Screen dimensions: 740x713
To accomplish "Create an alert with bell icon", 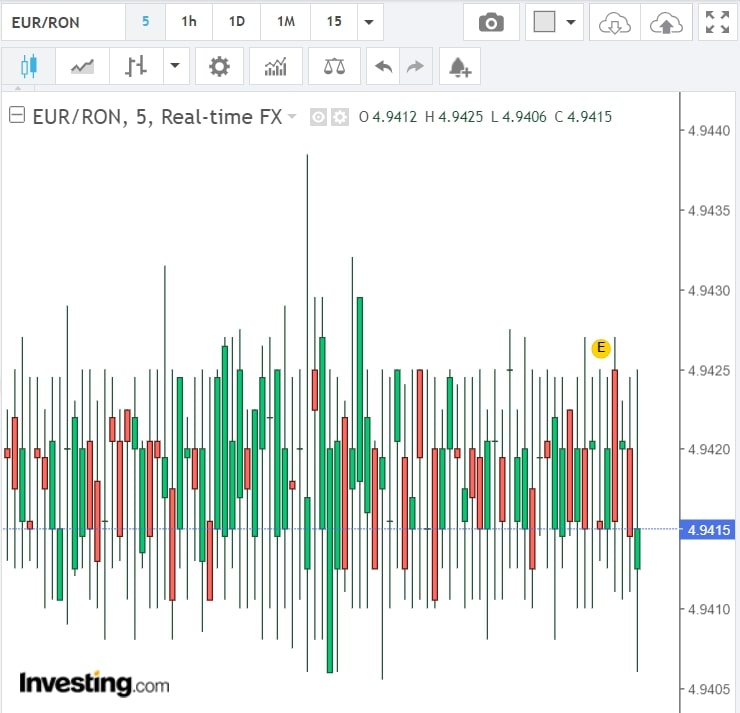I will pos(460,67).
